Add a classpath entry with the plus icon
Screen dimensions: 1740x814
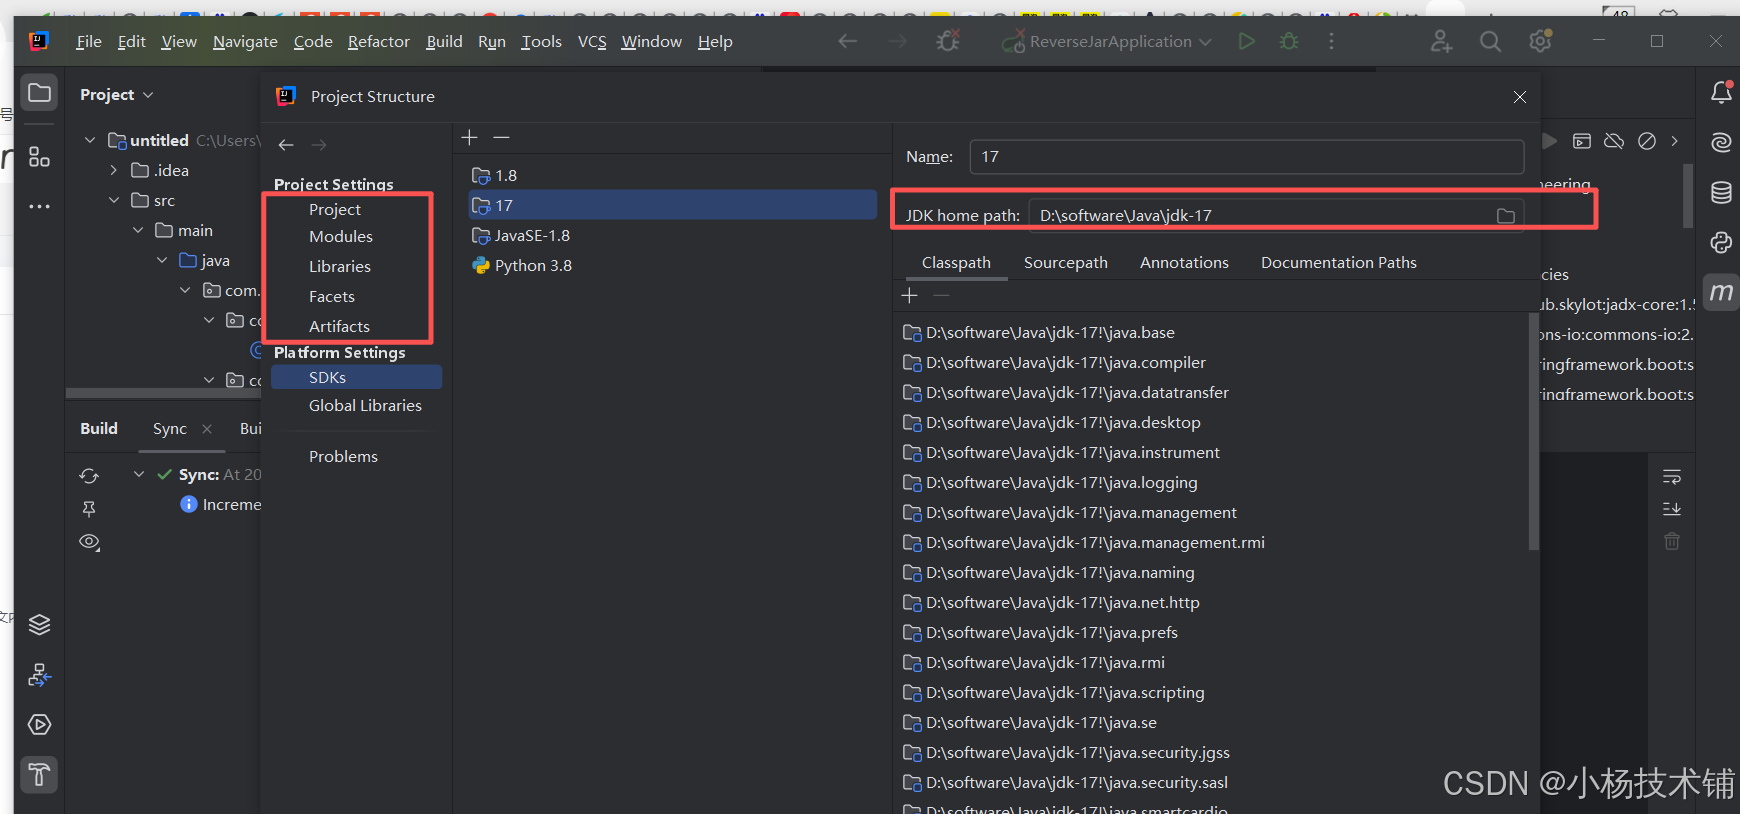pos(909,295)
